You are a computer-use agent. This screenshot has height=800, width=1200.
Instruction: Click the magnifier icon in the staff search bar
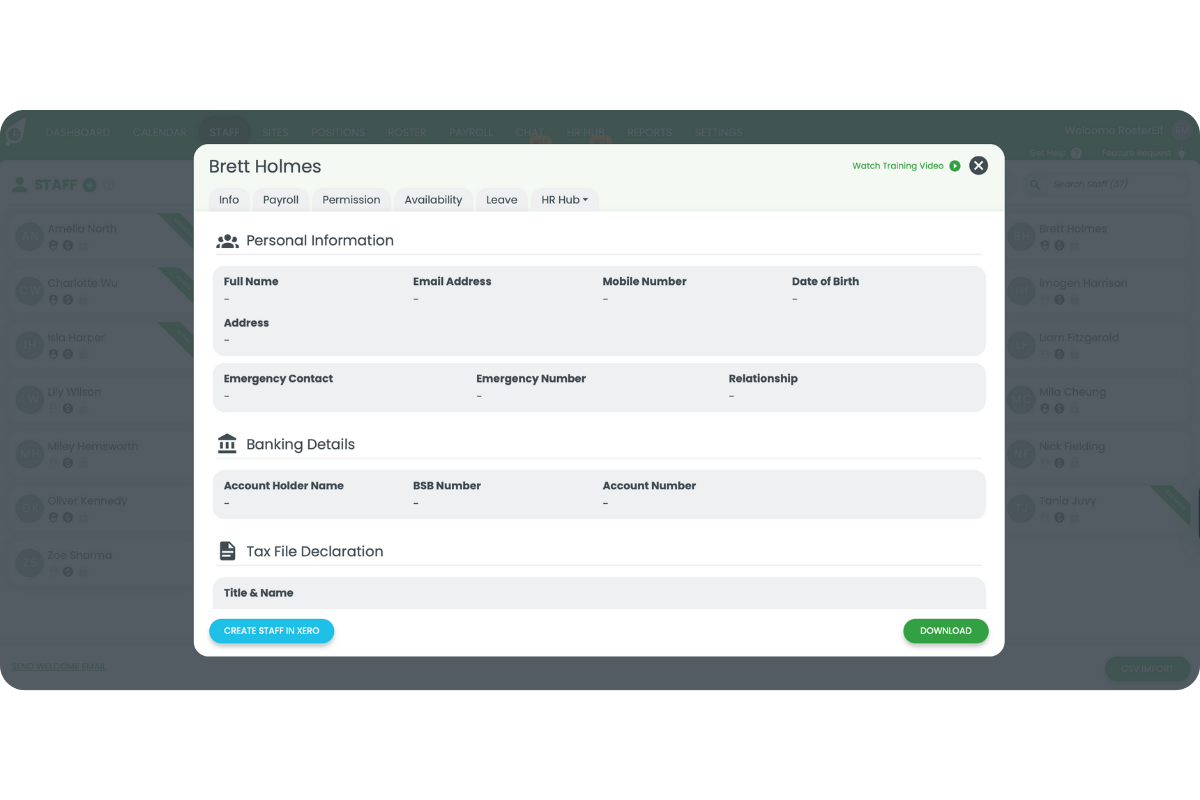pos(1035,184)
